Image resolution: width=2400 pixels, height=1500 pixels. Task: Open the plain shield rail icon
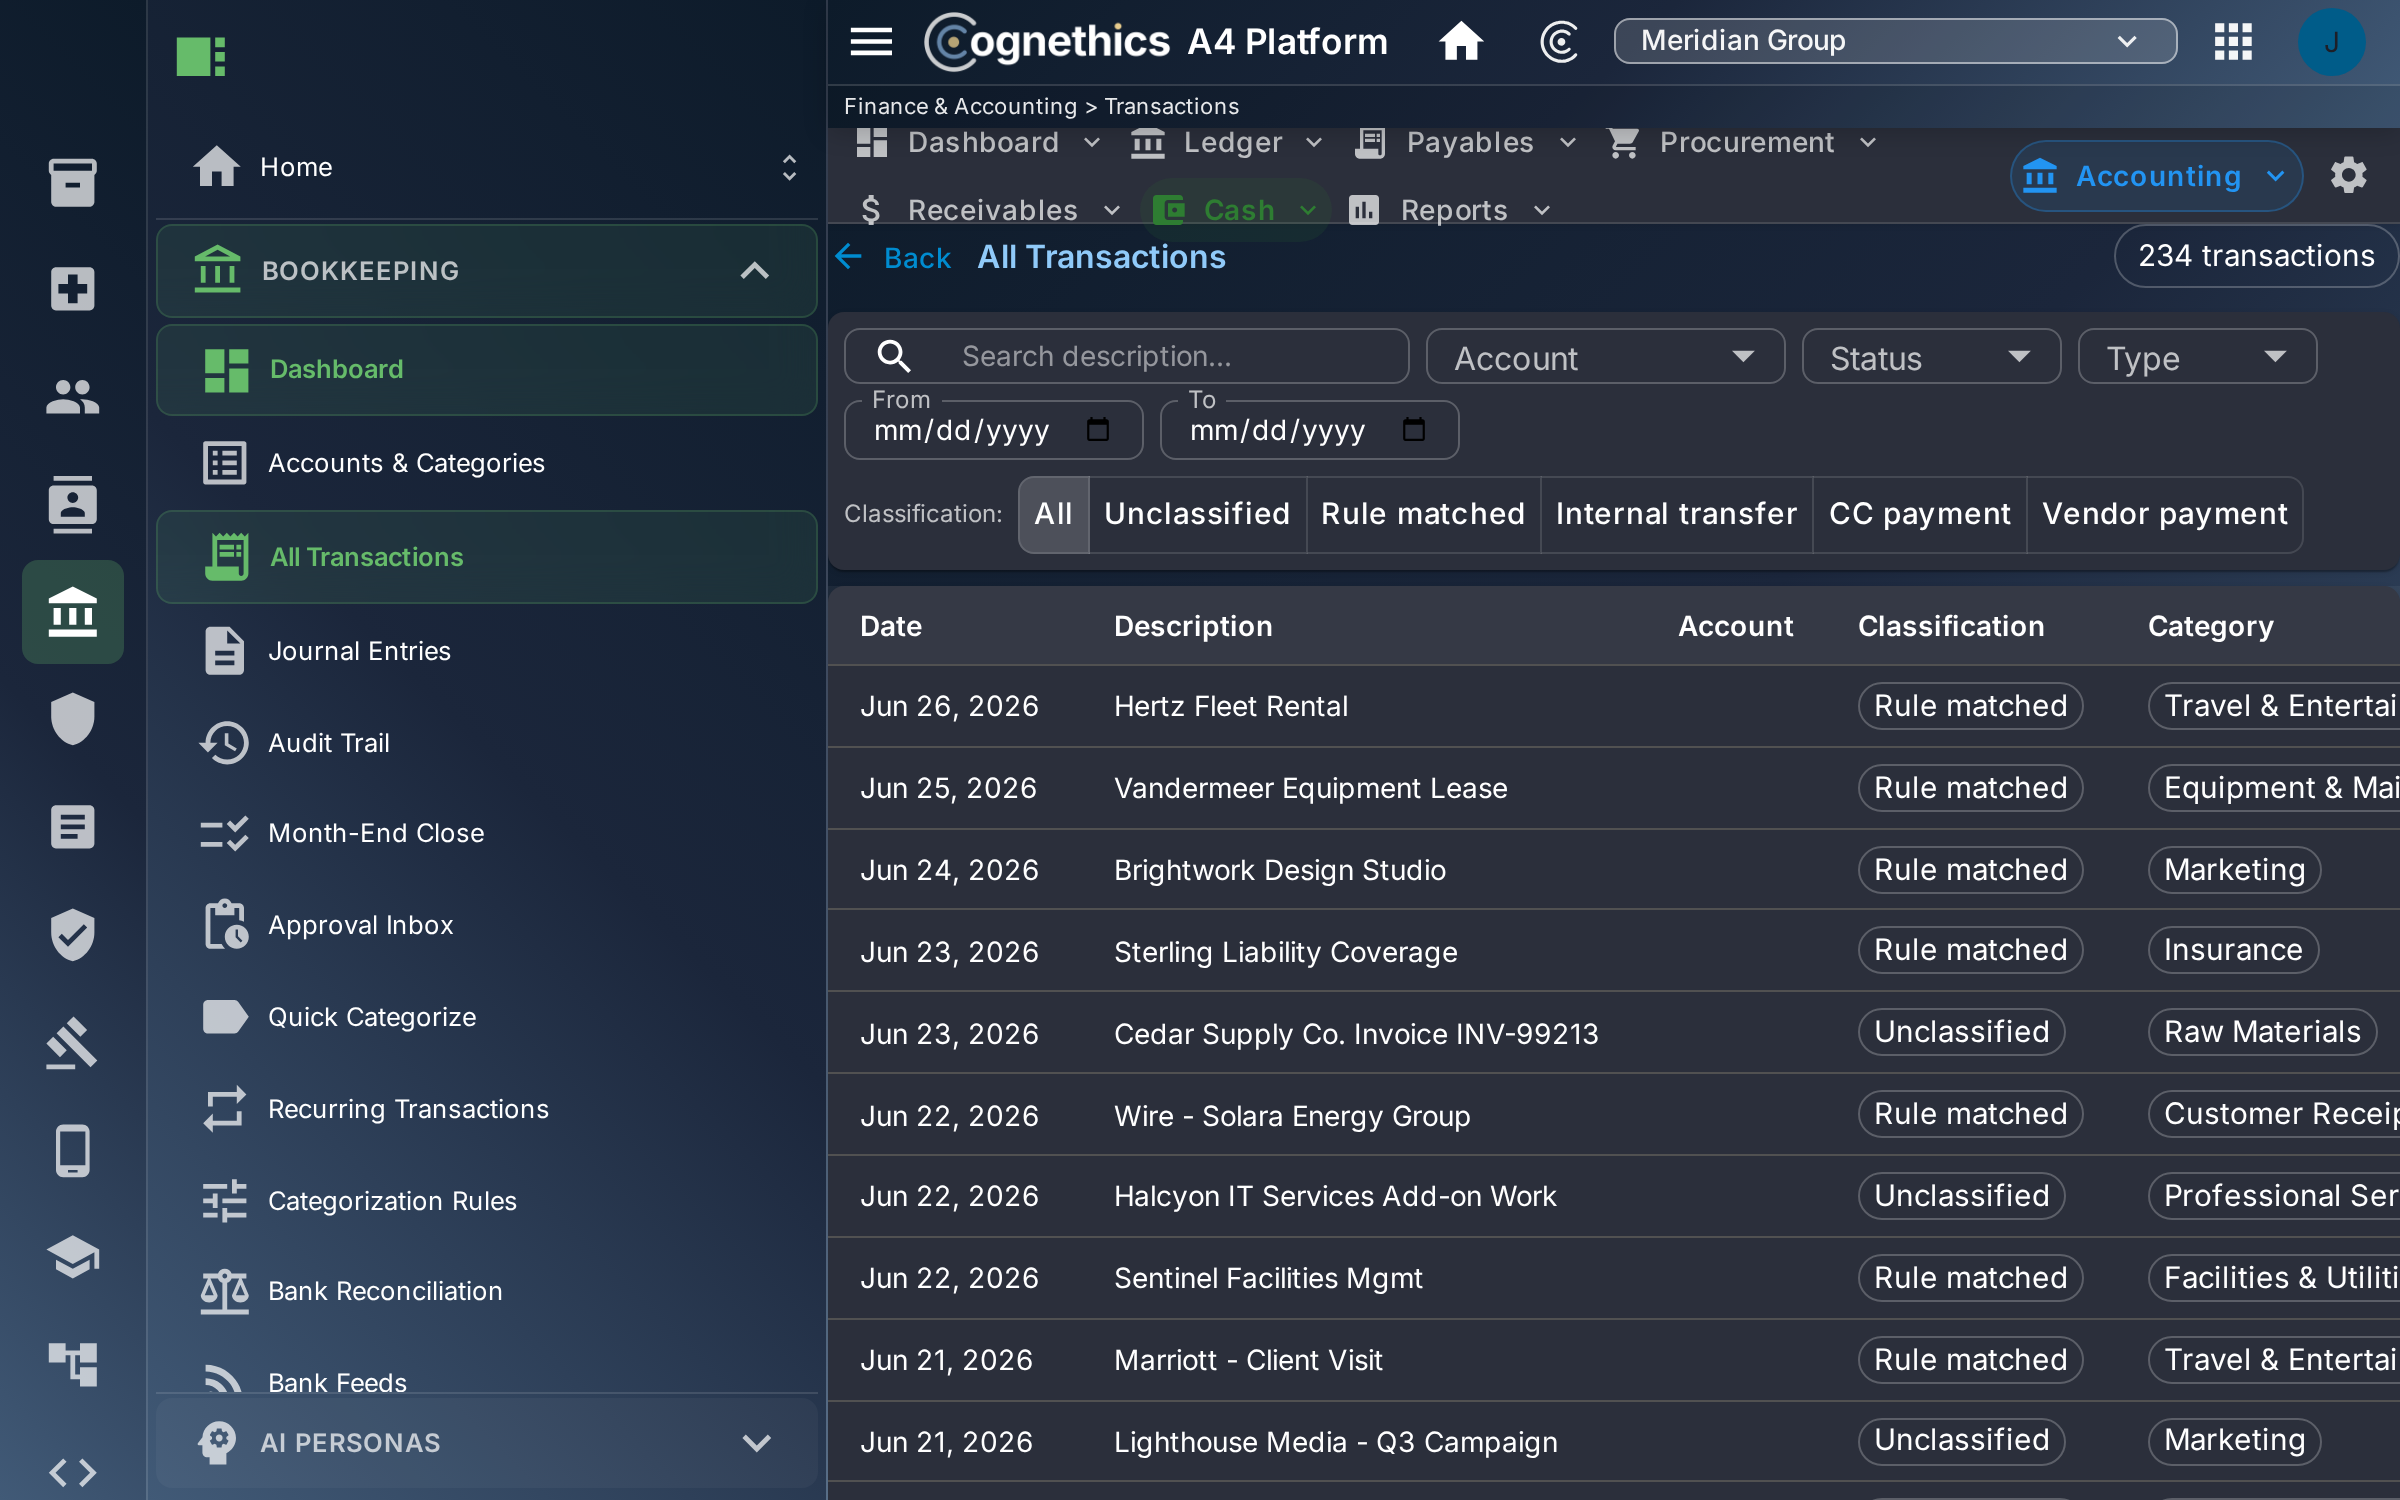pyautogui.click(x=72, y=719)
